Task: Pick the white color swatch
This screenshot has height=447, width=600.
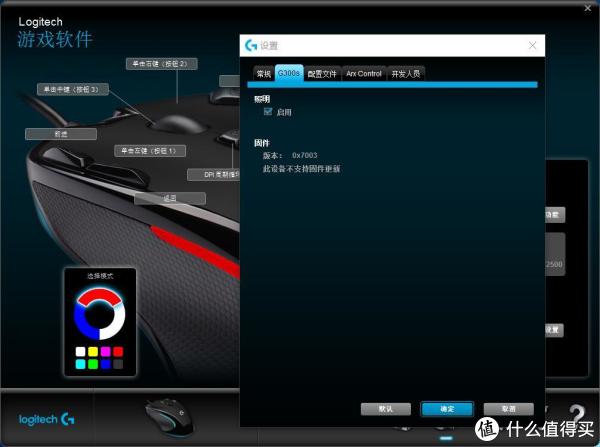Action: pyautogui.click(x=80, y=351)
